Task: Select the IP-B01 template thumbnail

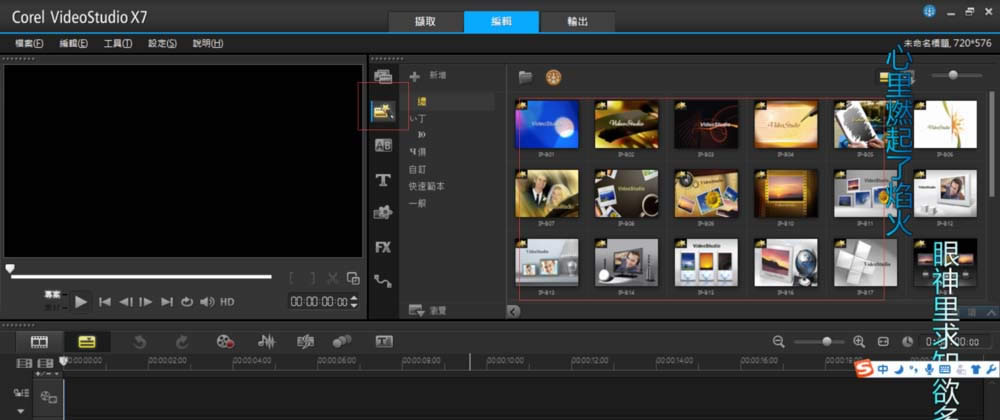Action: pyautogui.click(x=547, y=125)
